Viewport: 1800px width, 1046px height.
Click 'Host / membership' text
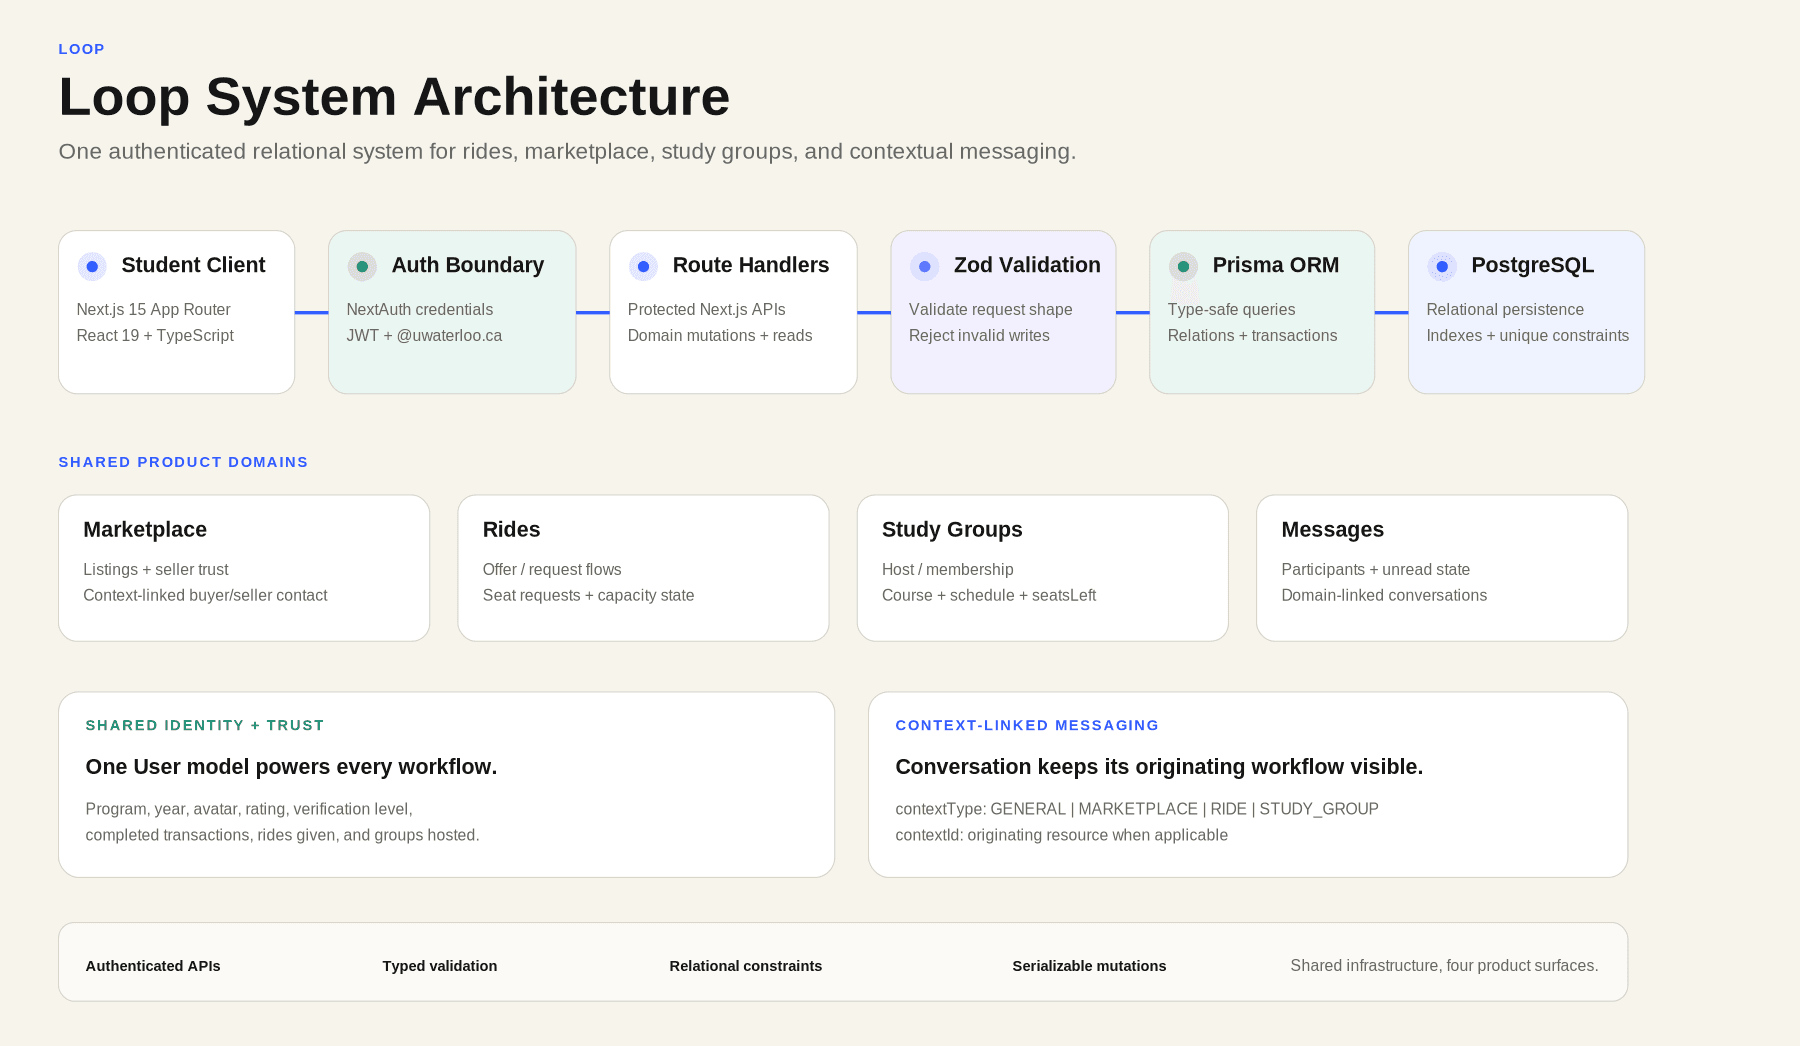pyautogui.click(x=948, y=570)
